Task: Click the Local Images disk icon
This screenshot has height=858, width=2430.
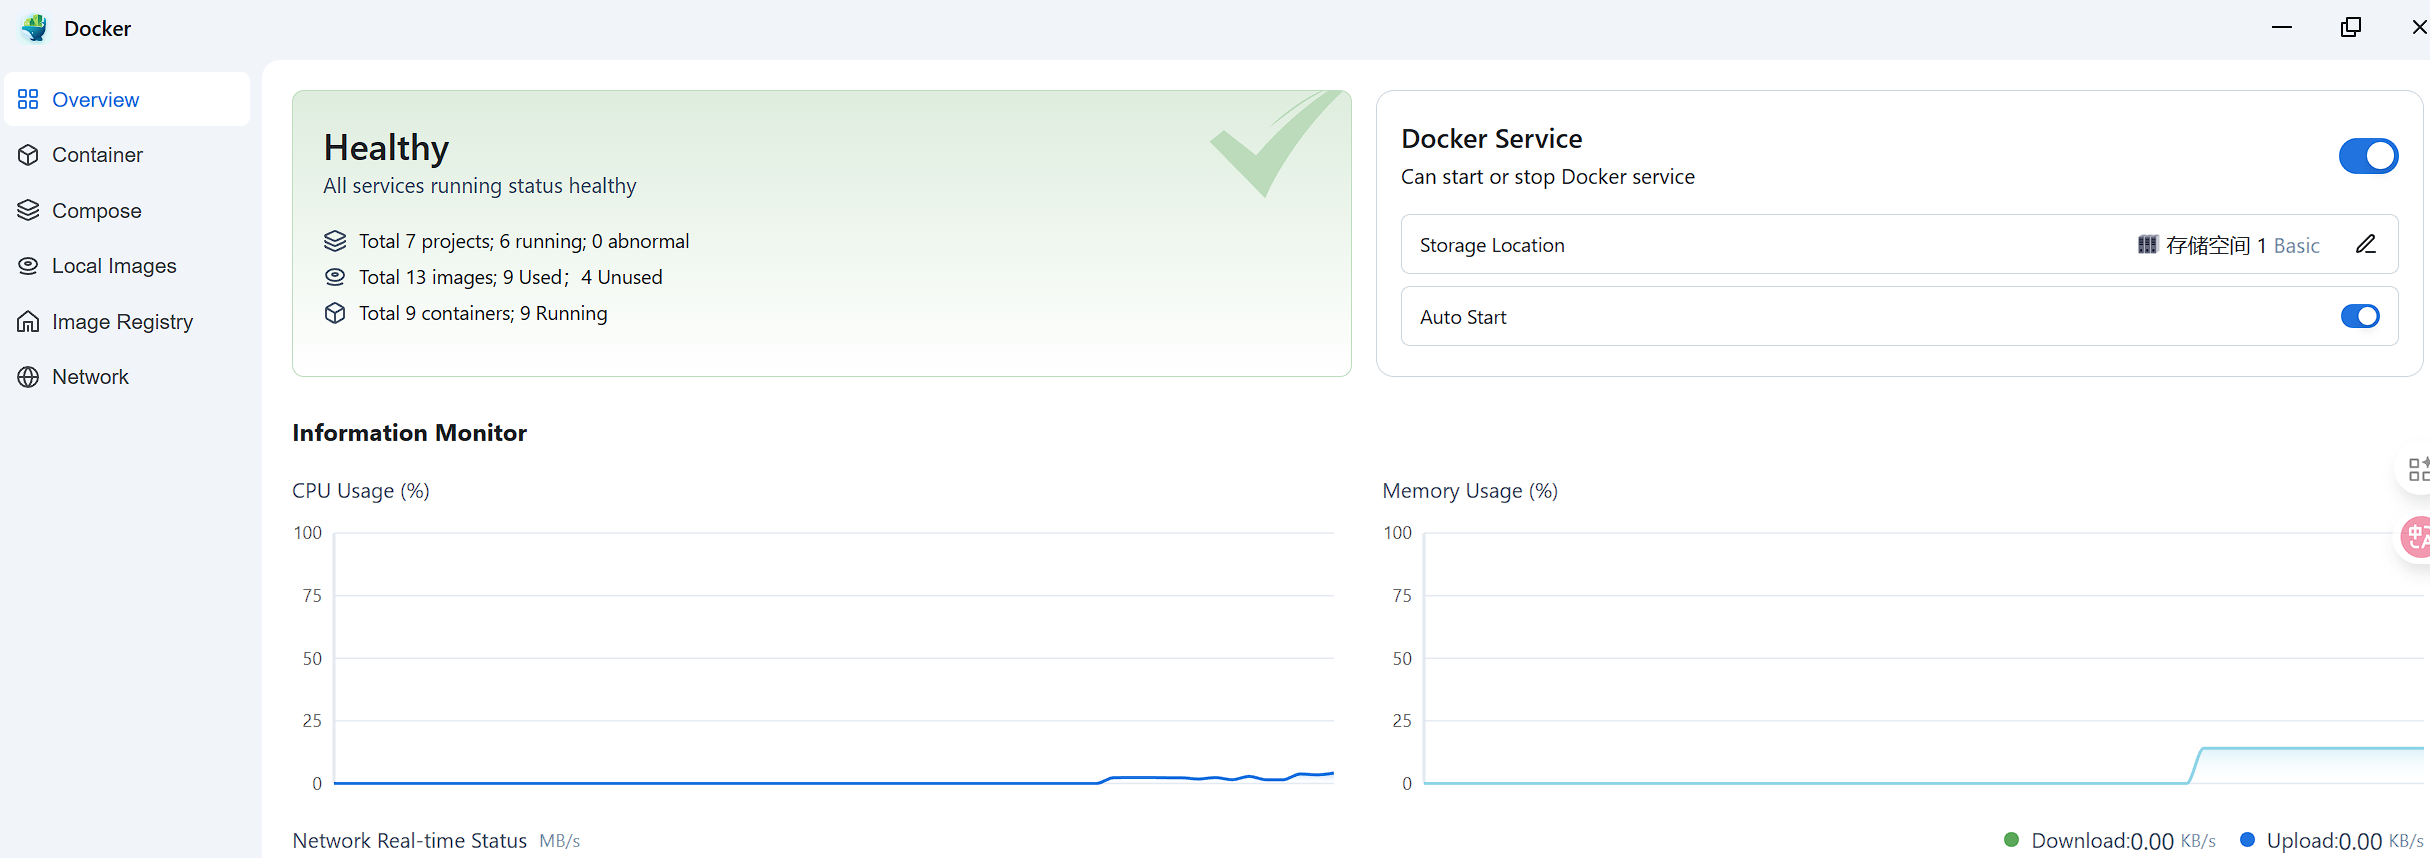Action: 28,266
